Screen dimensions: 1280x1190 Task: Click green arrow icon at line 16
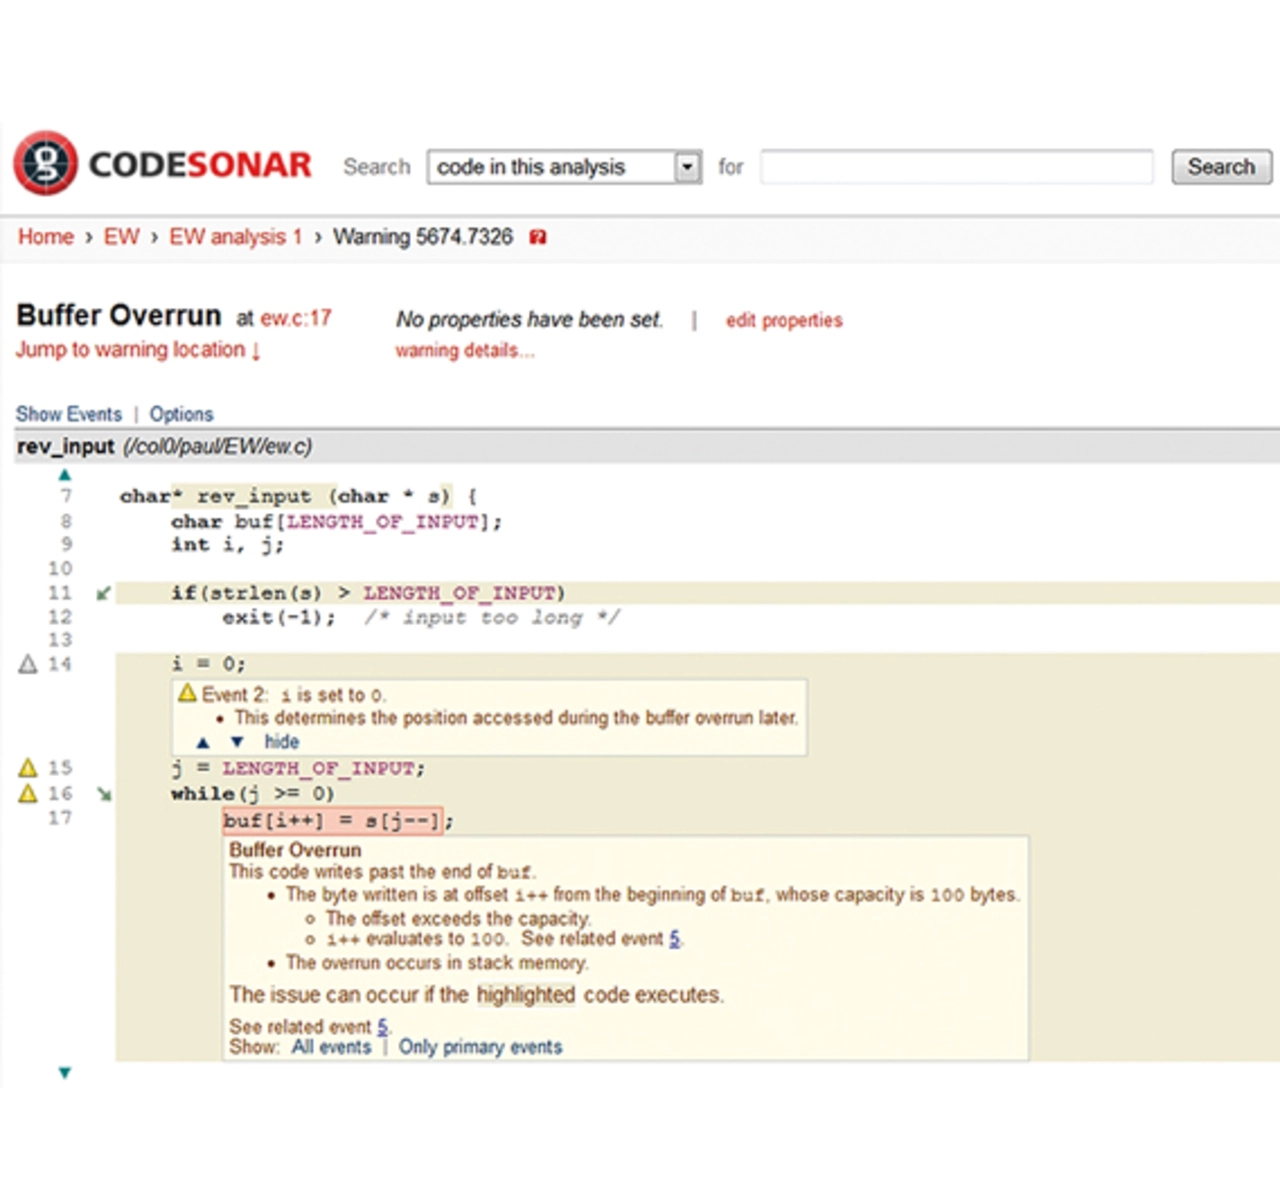pyautogui.click(x=104, y=794)
